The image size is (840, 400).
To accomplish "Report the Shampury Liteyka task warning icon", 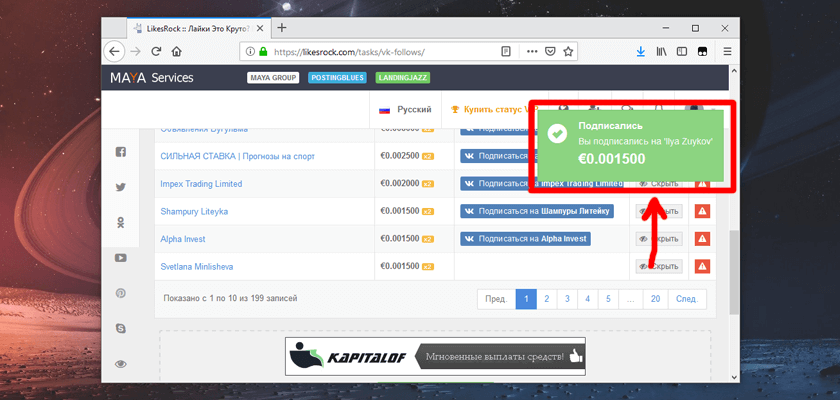I will click(x=702, y=211).
